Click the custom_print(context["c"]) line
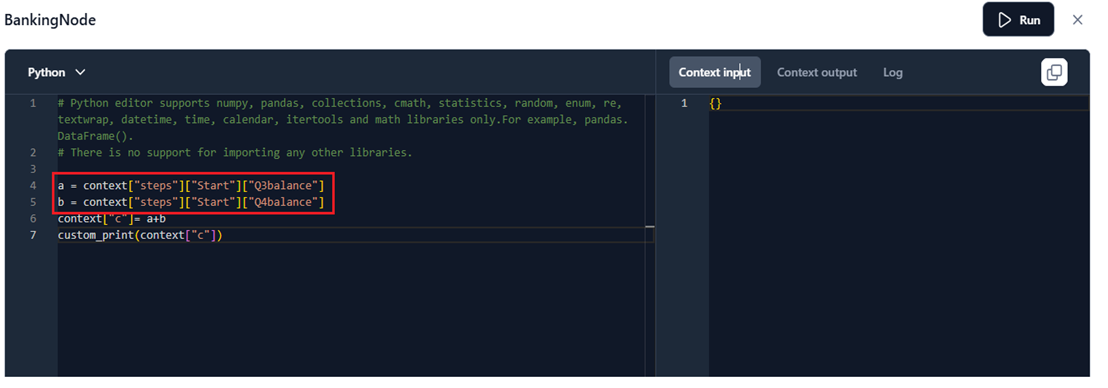This screenshot has height=388, width=1108. [x=140, y=235]
